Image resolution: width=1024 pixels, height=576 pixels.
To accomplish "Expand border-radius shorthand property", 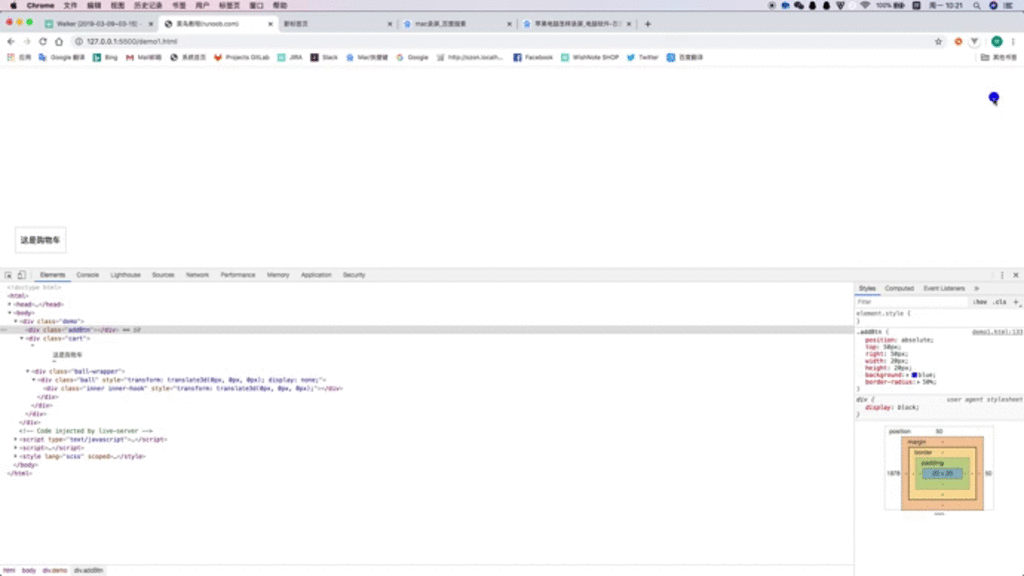I will (920, 382).
